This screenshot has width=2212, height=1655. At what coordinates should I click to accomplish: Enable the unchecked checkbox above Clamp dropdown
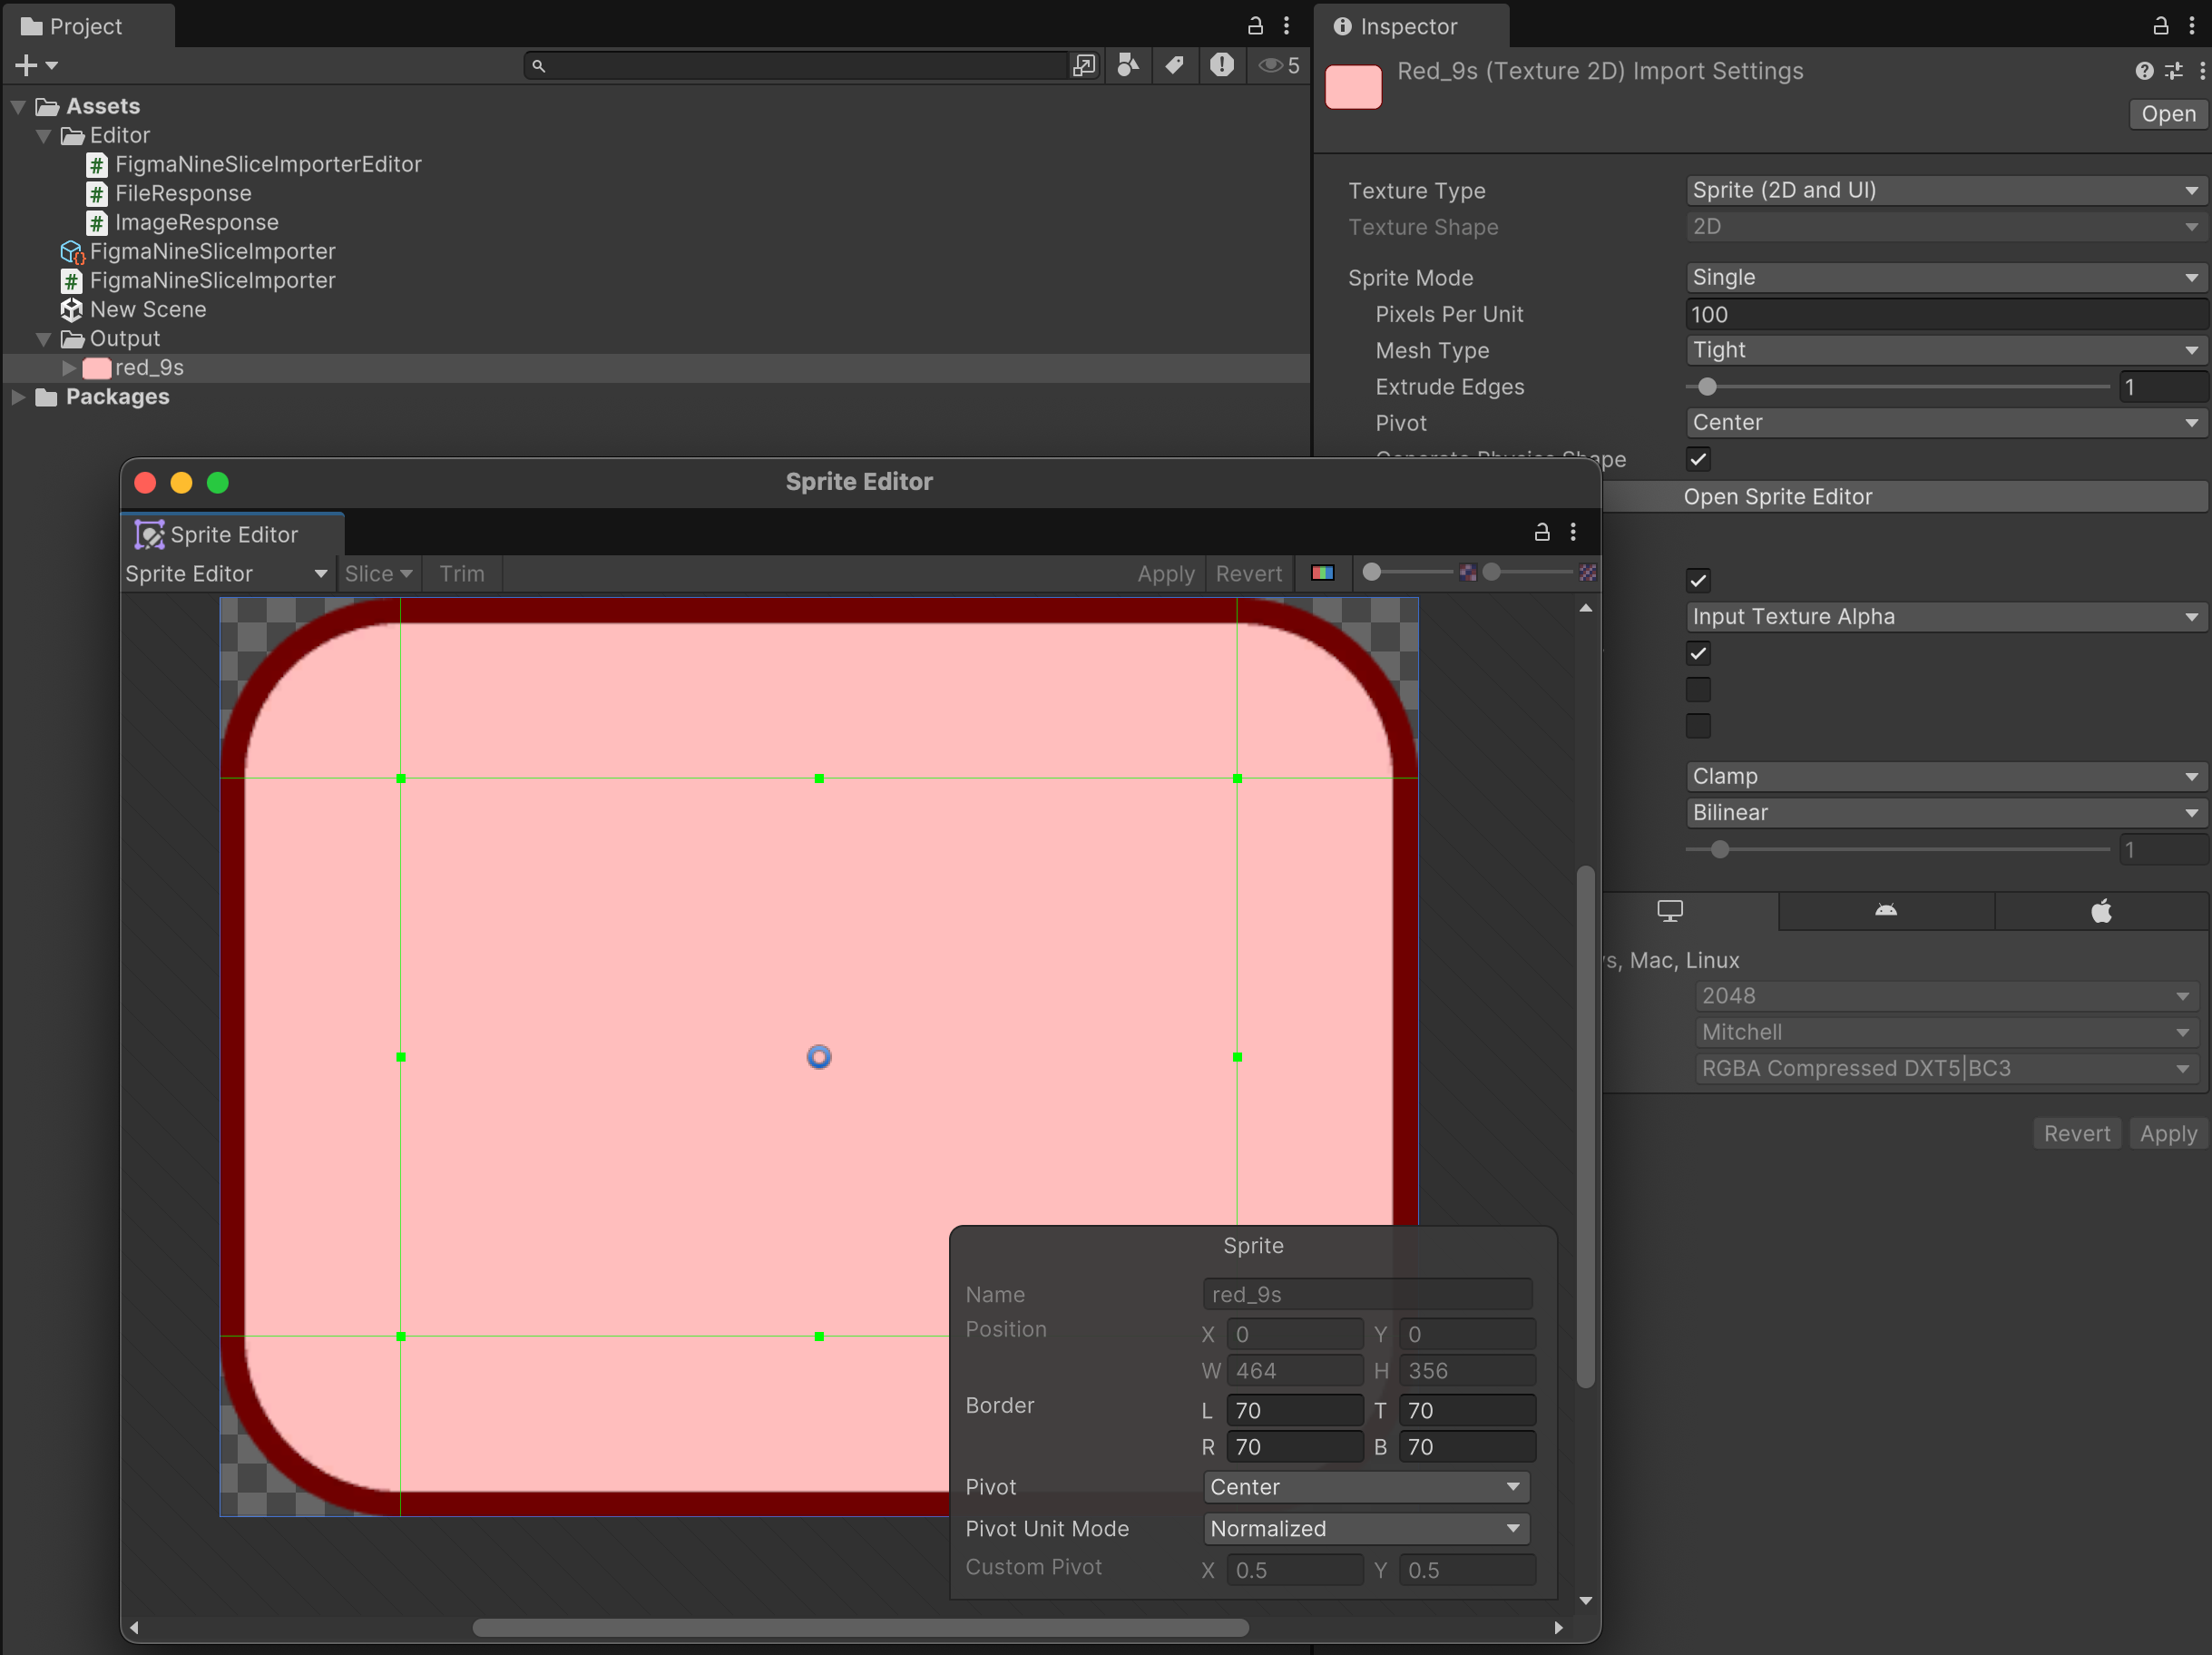point(1698,726)
